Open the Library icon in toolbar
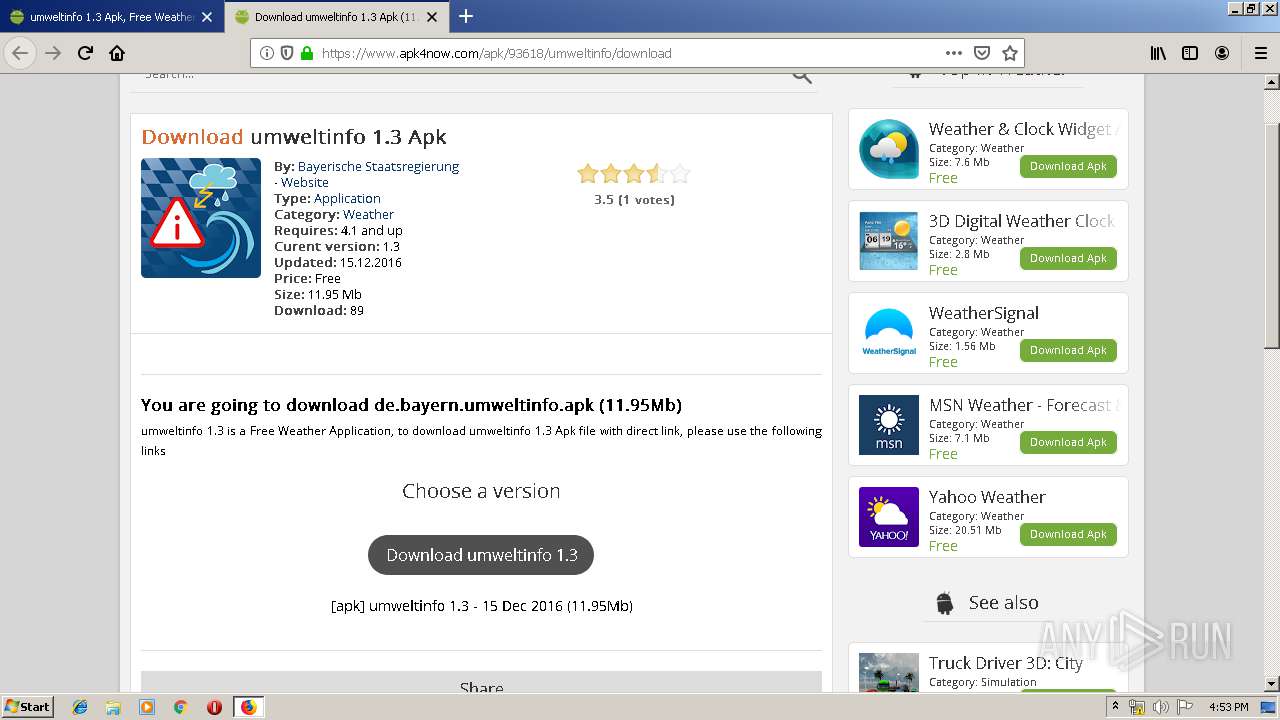The image size is (1280, 720). 1158,53
